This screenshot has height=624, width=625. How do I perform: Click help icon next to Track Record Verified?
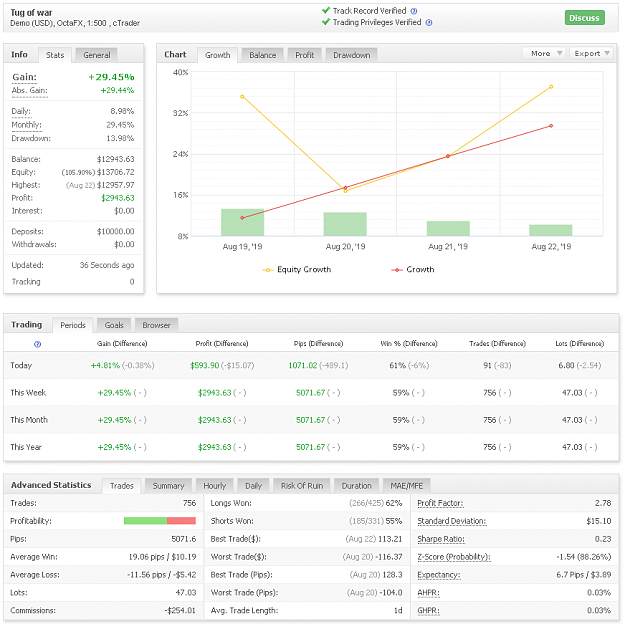point(414,11)
